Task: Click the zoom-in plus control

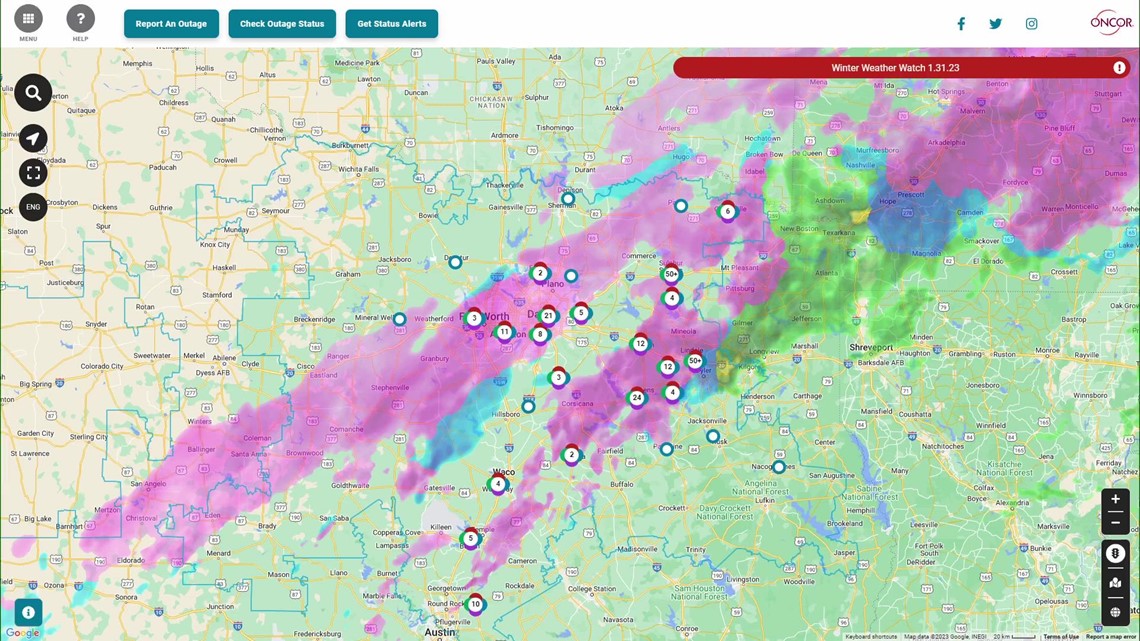Action: coord(1115,498)
